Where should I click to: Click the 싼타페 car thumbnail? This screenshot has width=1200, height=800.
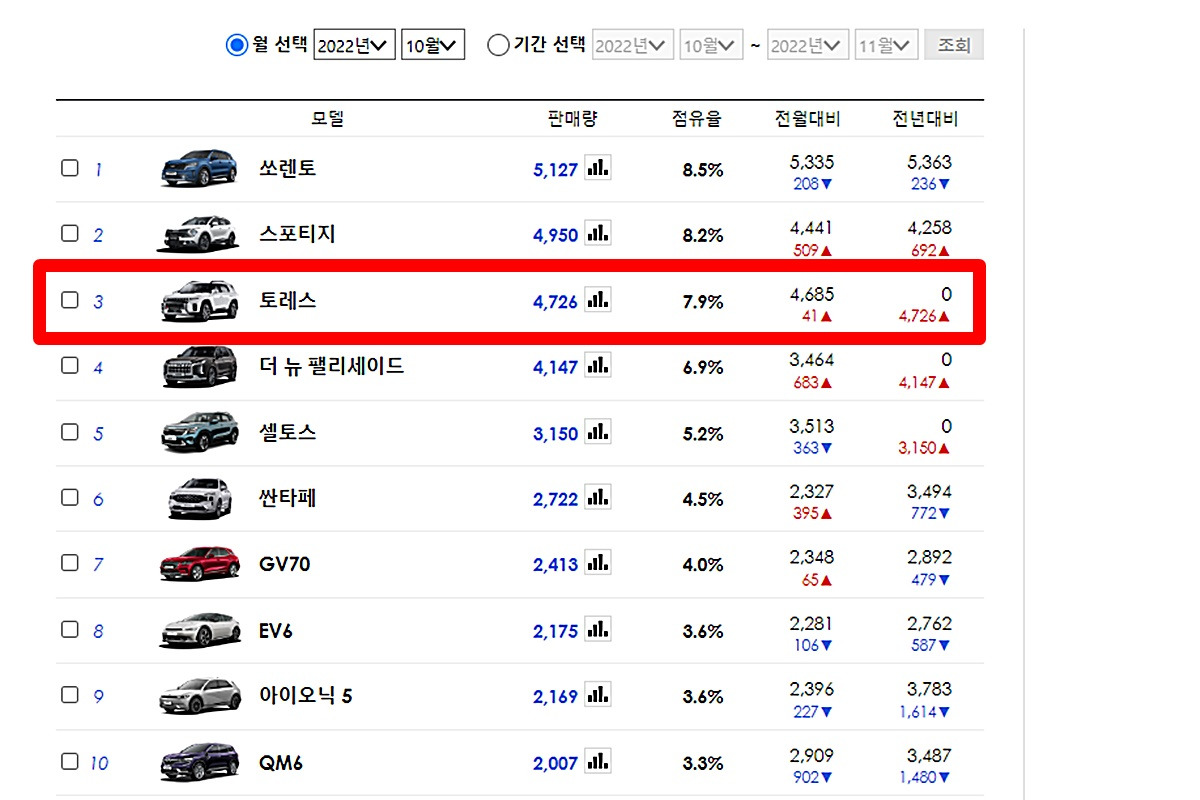tap(199, 499)
